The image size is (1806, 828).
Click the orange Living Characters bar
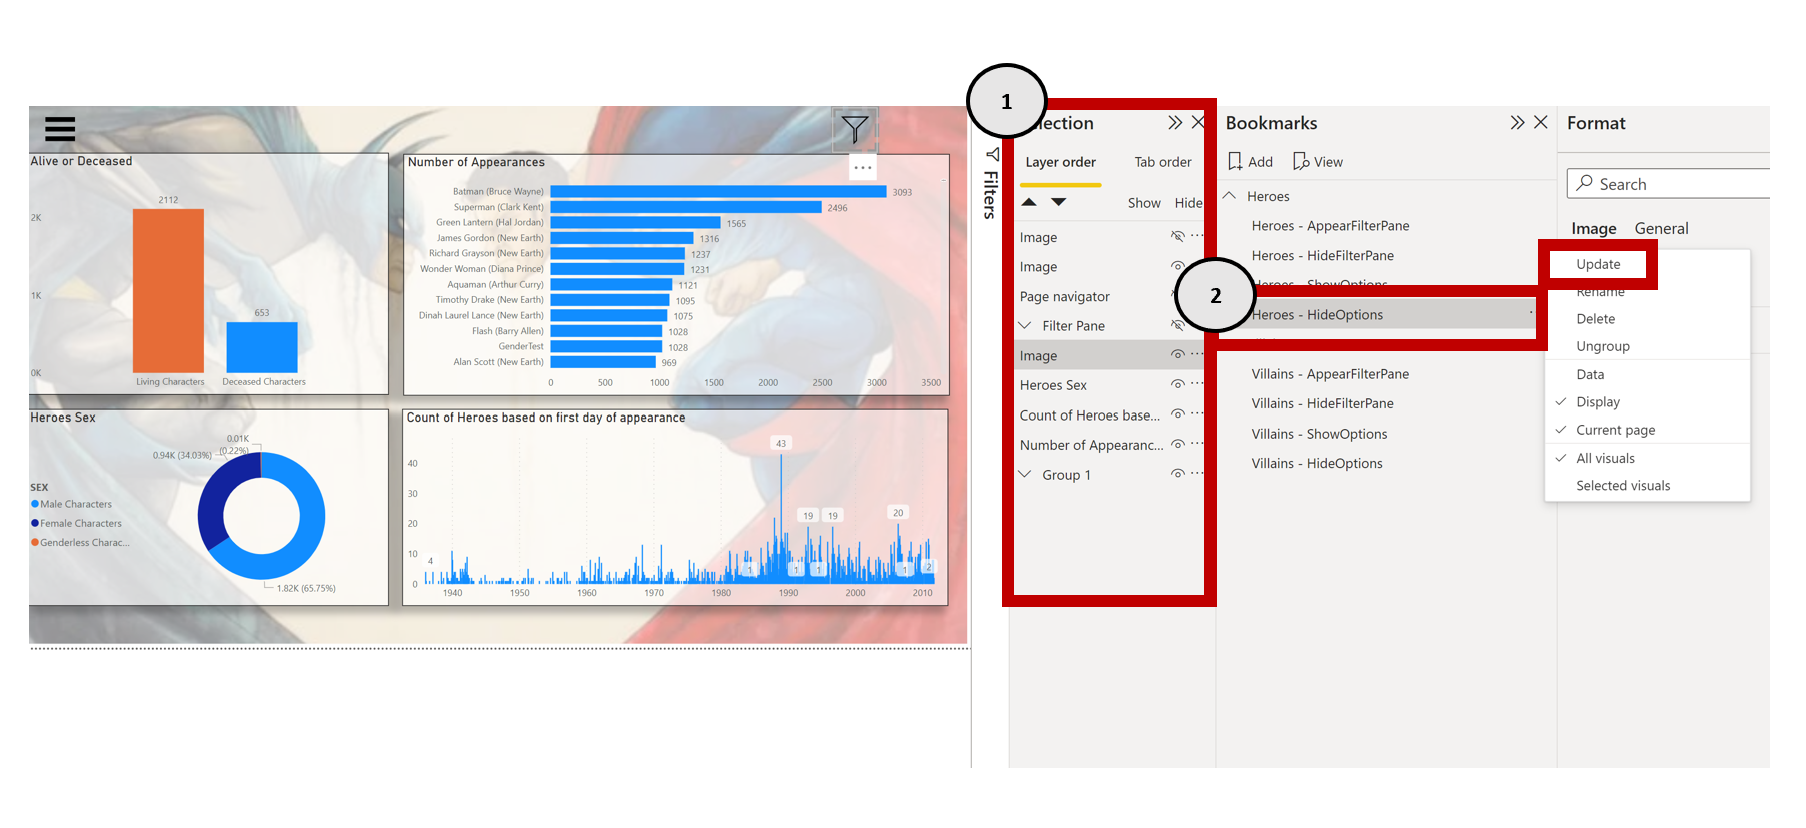(x=168, y=290)
